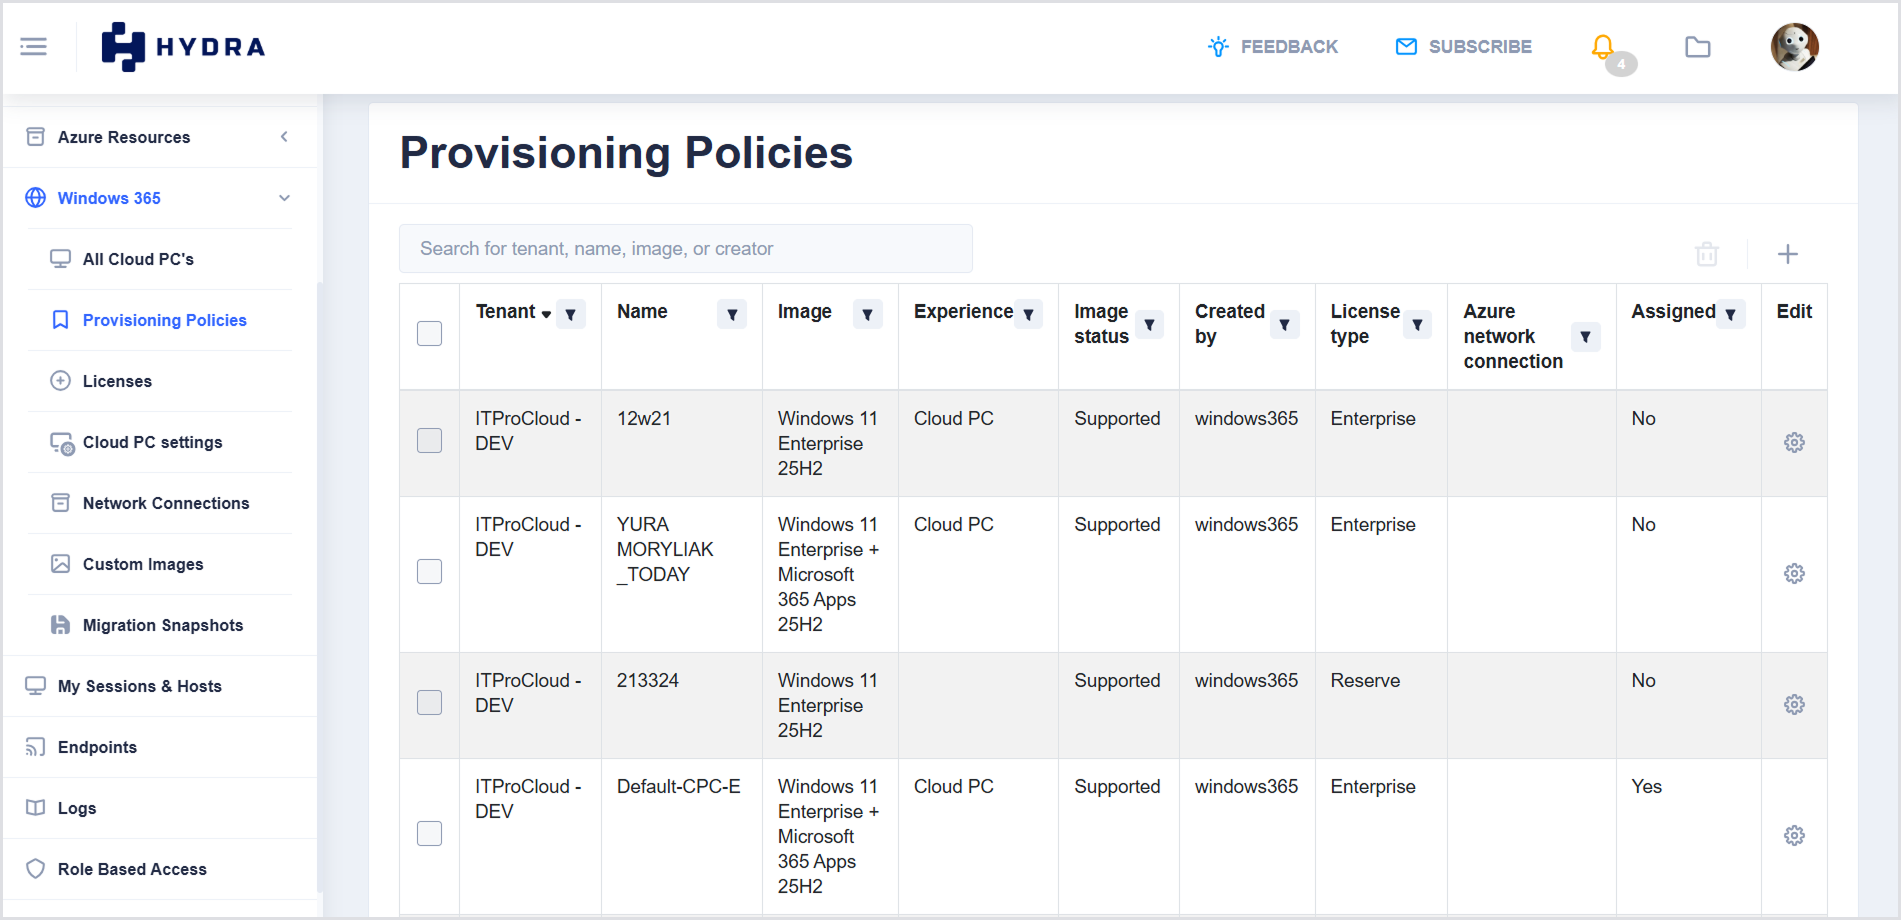Click the My Sessions & Hosts monitor icon
Screen dimensions: 1901x920
click(x=35, y=686)
